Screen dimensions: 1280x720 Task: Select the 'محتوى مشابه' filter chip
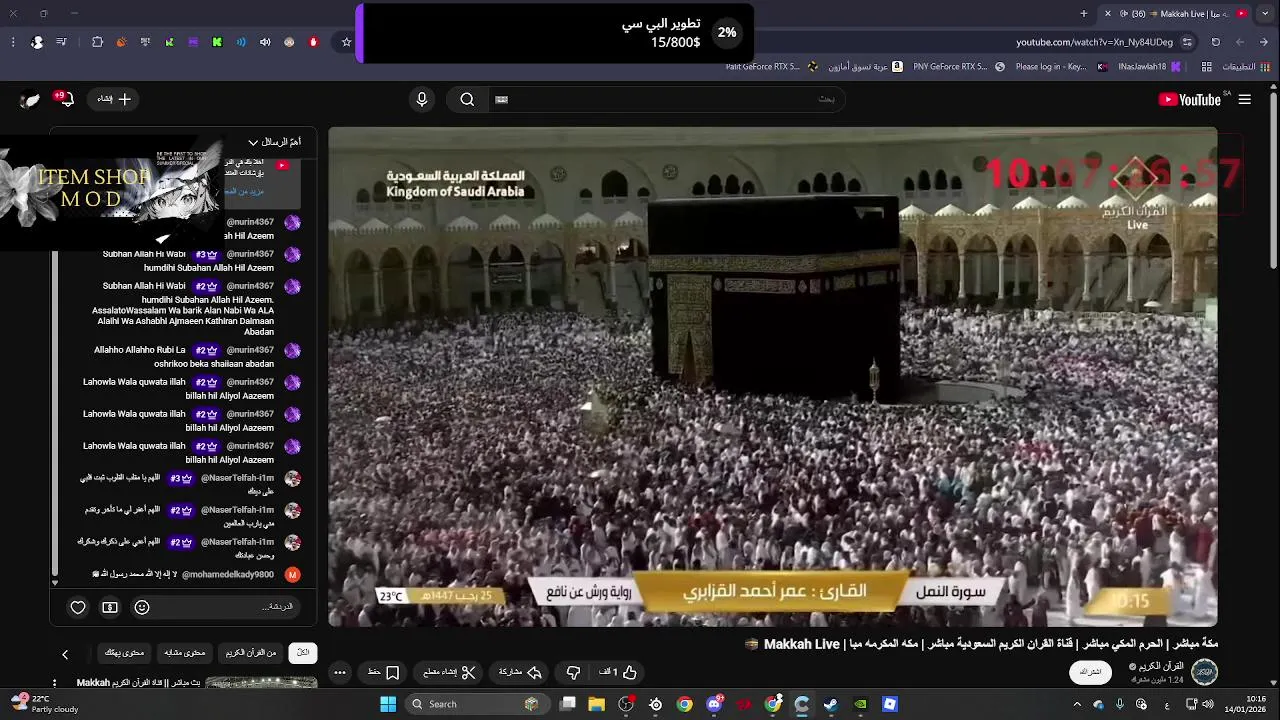(185, 652)
